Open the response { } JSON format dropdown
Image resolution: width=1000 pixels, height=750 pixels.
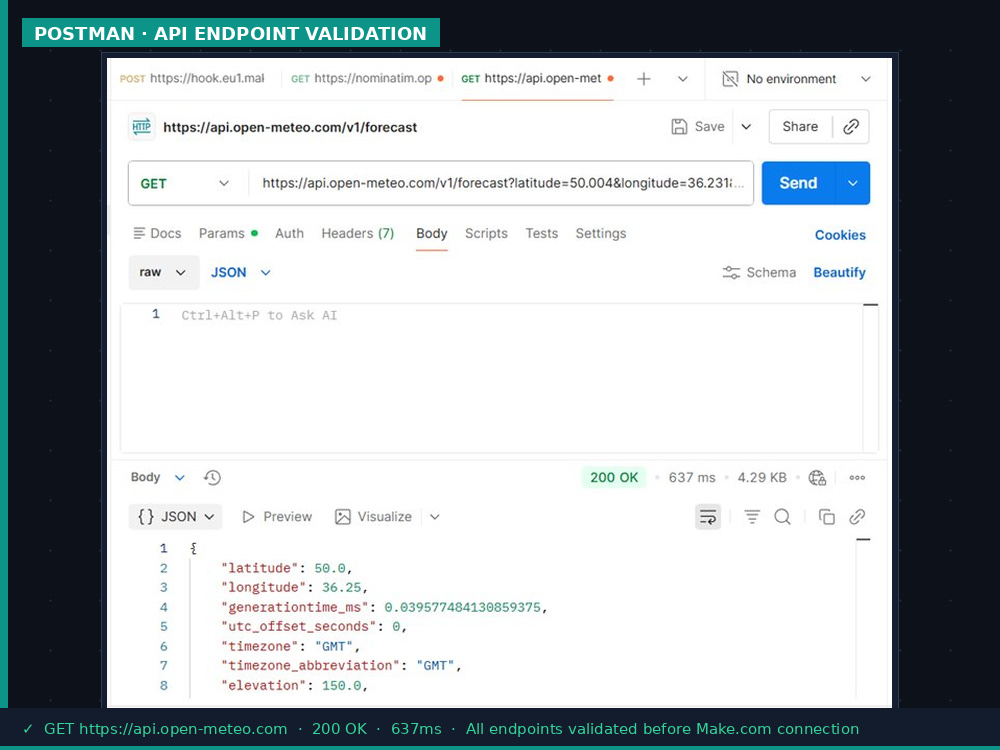tap(175, 517)
